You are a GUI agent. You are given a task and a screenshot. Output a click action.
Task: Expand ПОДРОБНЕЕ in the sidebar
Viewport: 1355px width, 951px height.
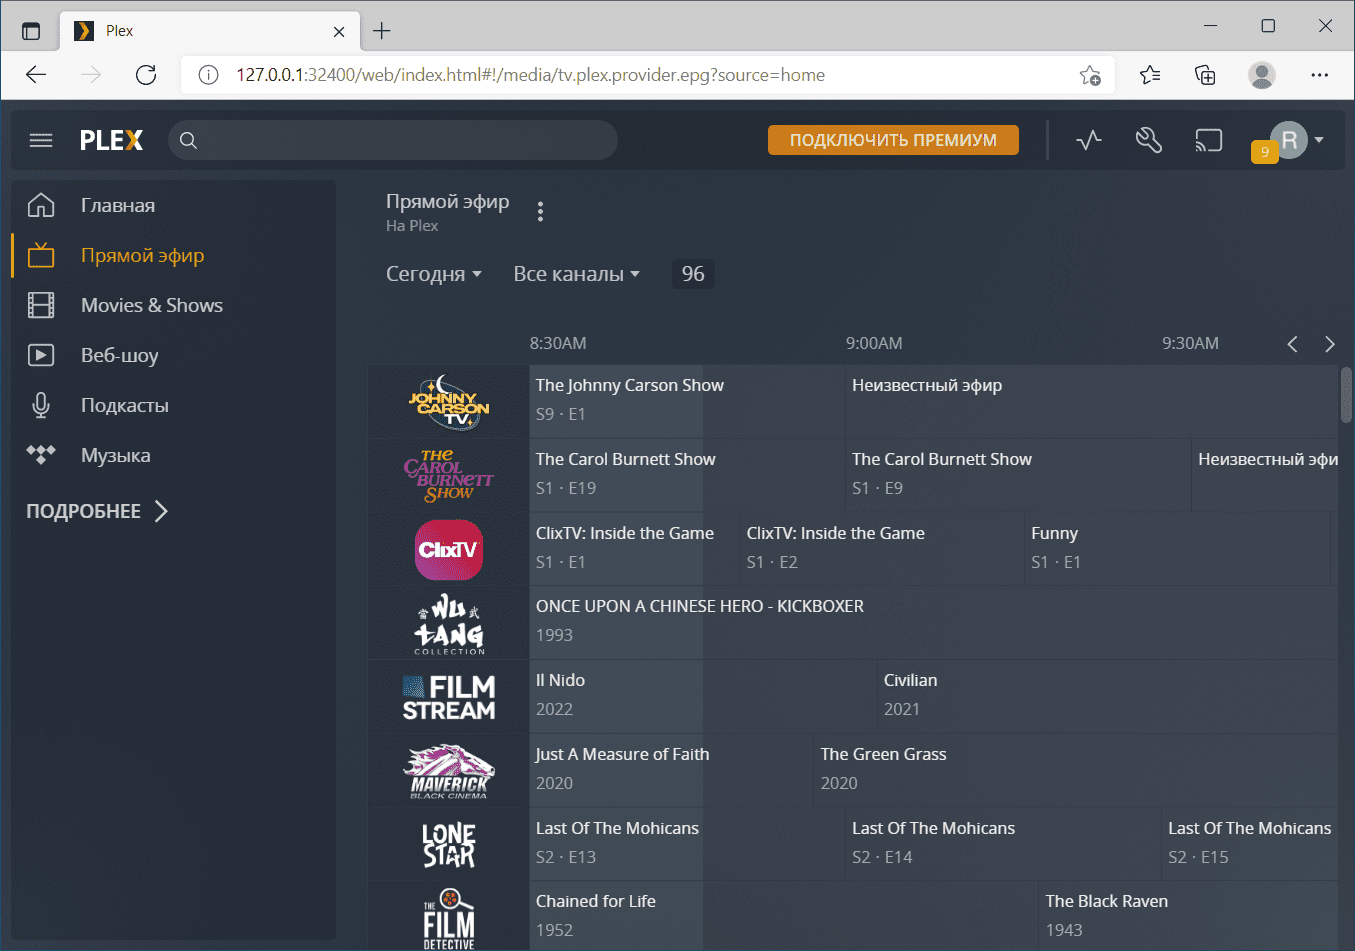(97, 511)
